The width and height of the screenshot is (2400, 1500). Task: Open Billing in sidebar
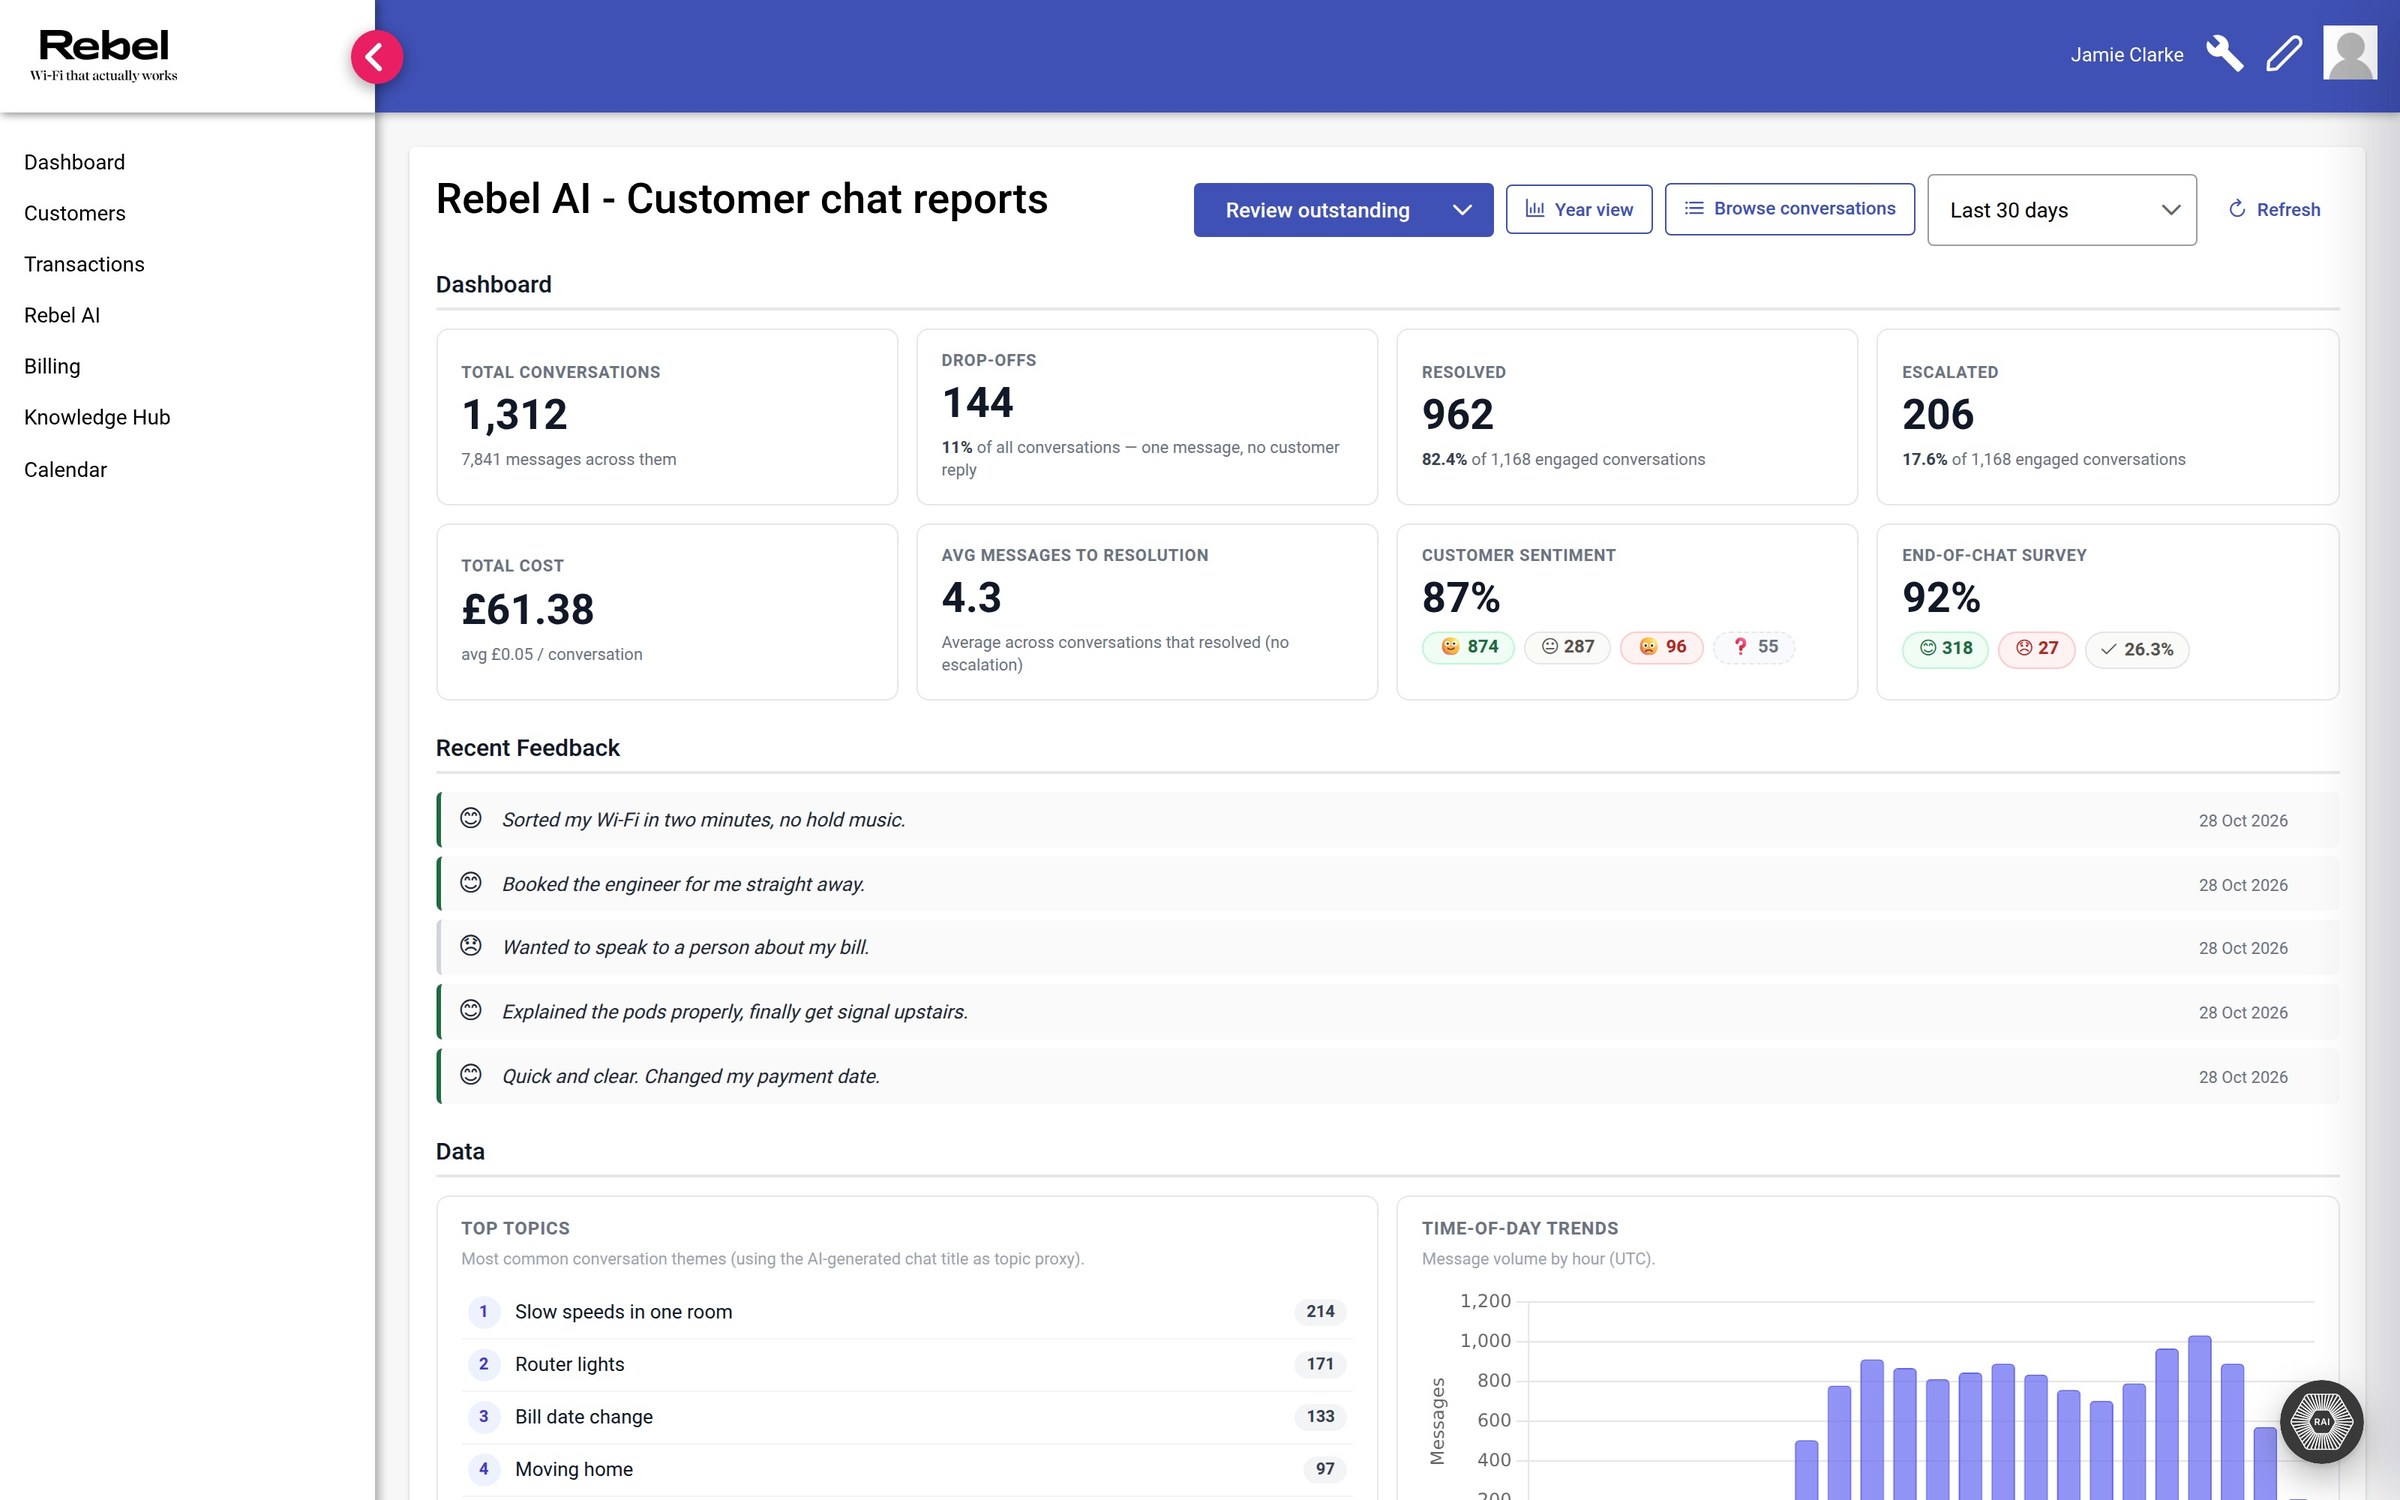[x=52, y=366]
